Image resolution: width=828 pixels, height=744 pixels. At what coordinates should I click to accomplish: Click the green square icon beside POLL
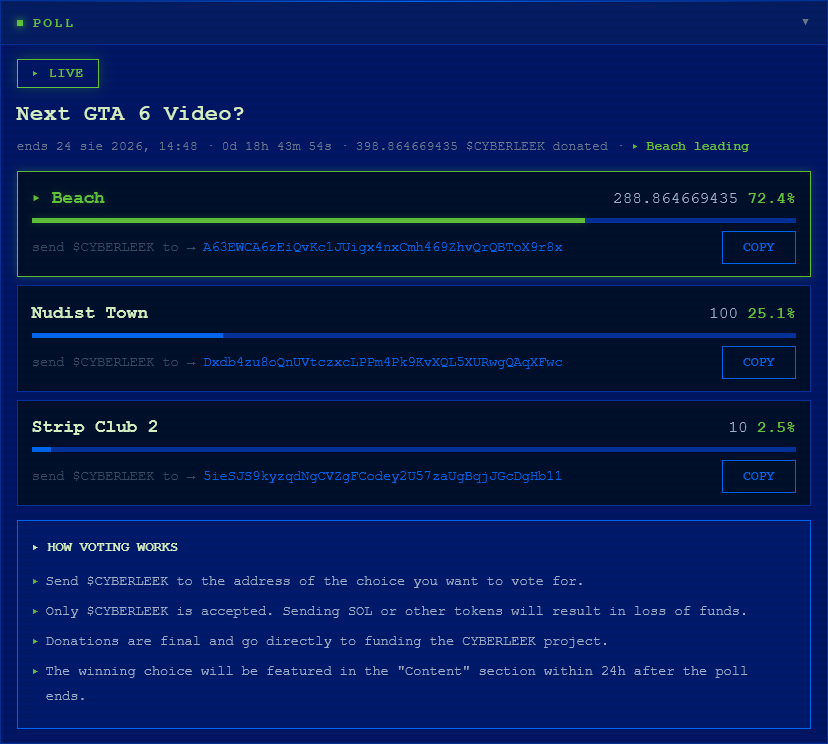click(x=20, y=23)
